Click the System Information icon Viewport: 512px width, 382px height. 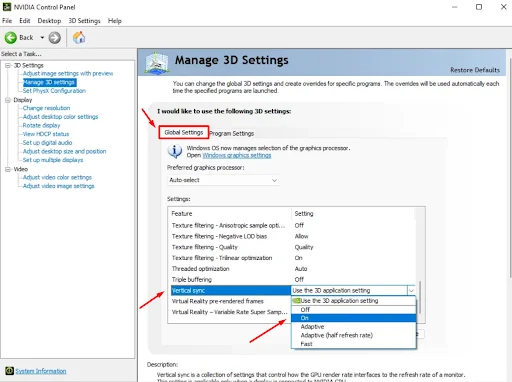pos(9,371)
